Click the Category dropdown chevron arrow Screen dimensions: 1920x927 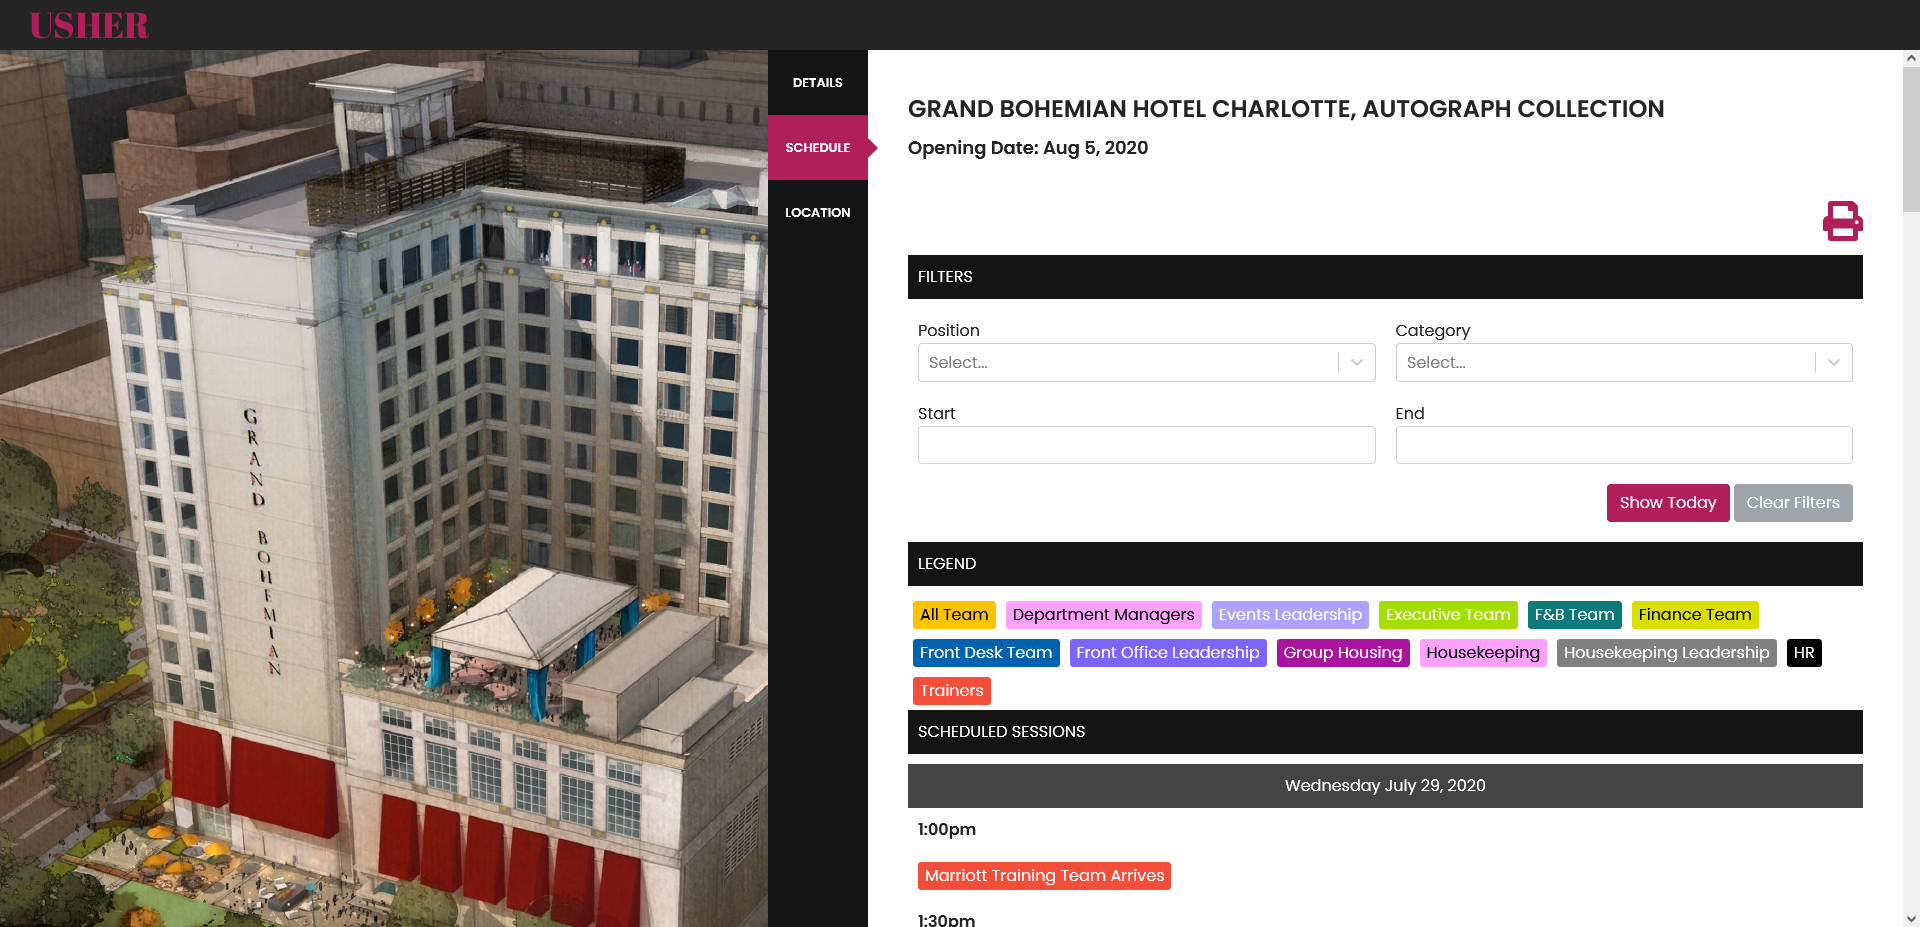(x=1834, y=363)
